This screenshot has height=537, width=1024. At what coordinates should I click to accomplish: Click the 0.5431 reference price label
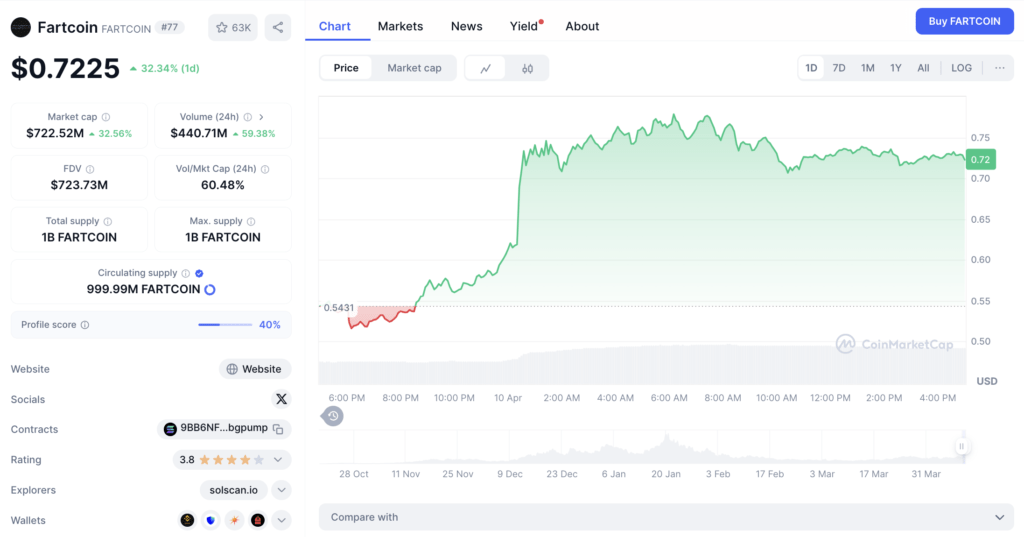(338, 308)
